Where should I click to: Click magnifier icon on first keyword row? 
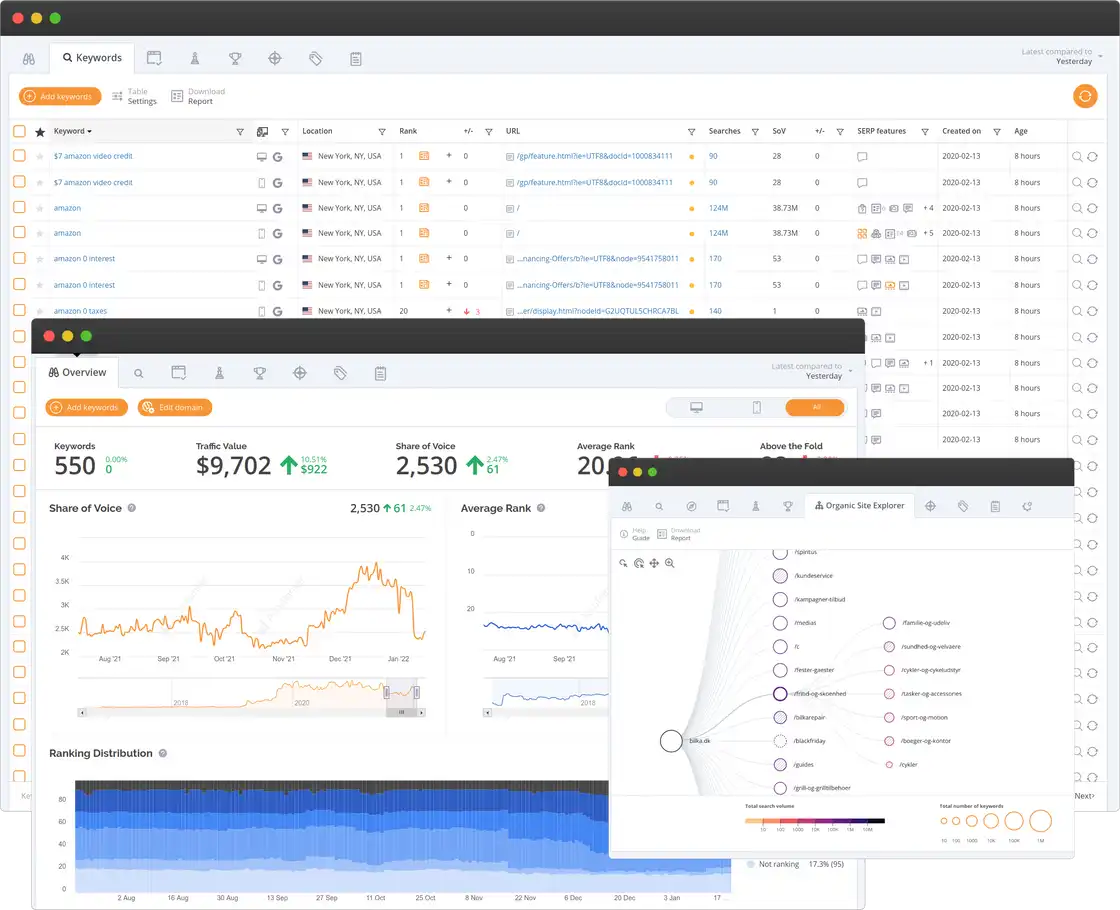coord(1076,156)
